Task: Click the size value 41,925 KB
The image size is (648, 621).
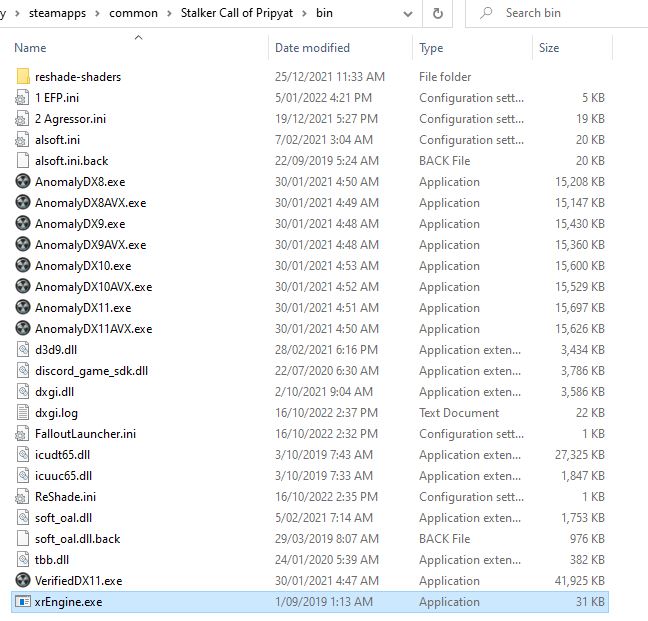Action: tap(580, 581)
